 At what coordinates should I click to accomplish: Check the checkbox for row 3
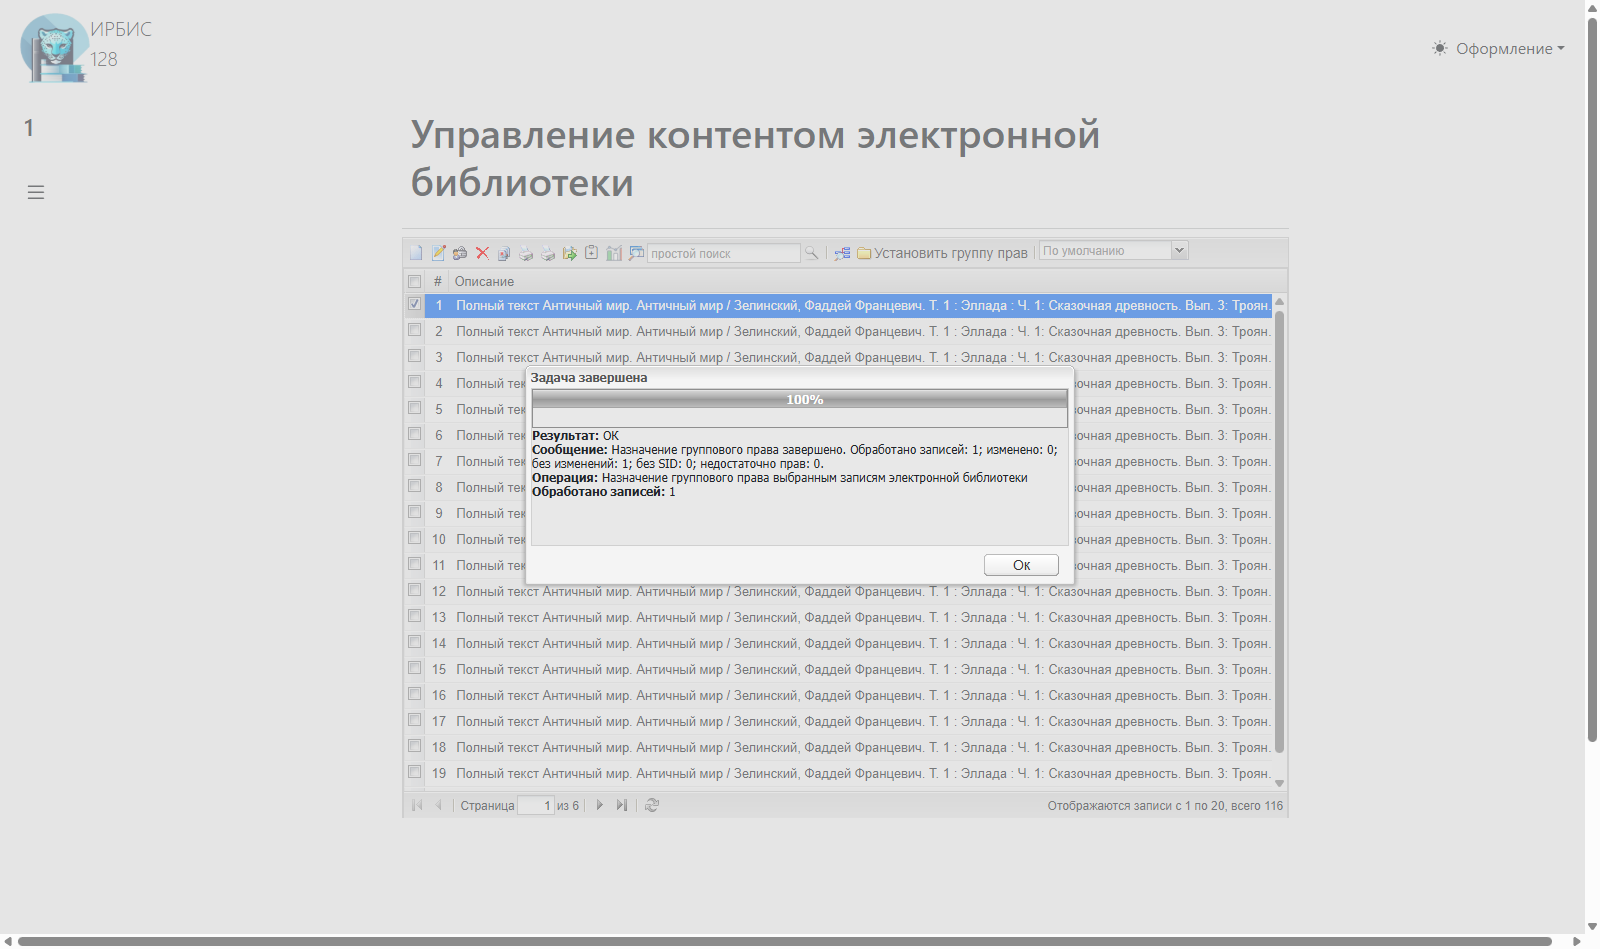[414, 356]
